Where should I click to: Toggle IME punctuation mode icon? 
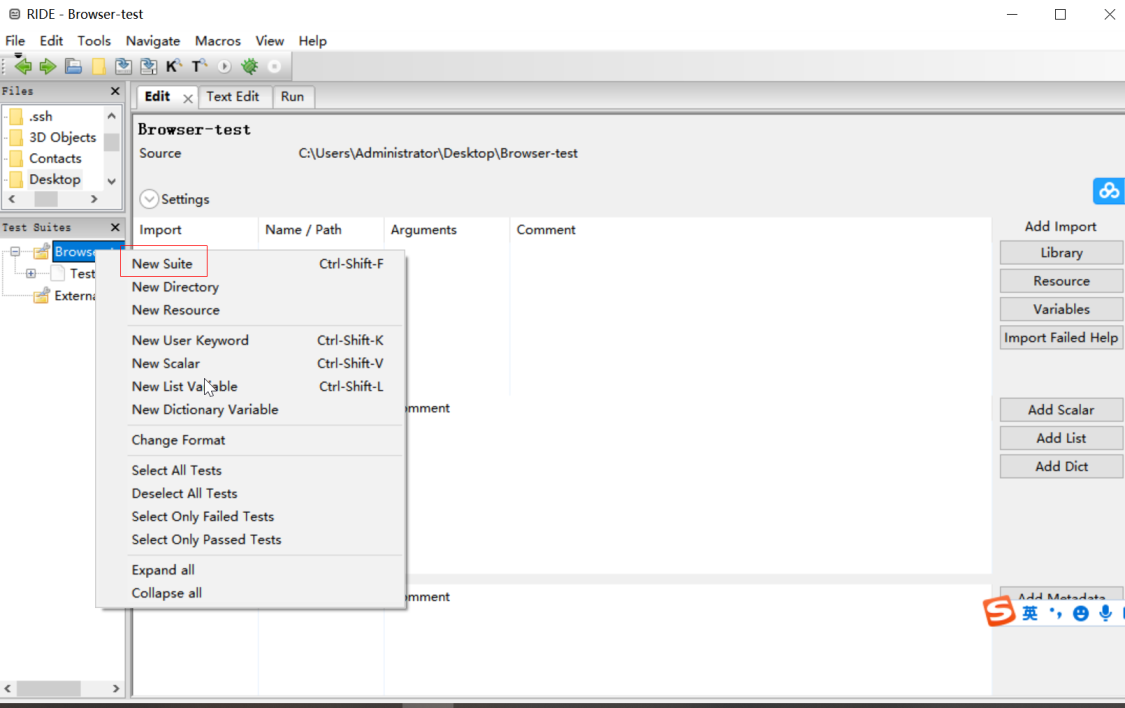click(x=1055, y=613)
